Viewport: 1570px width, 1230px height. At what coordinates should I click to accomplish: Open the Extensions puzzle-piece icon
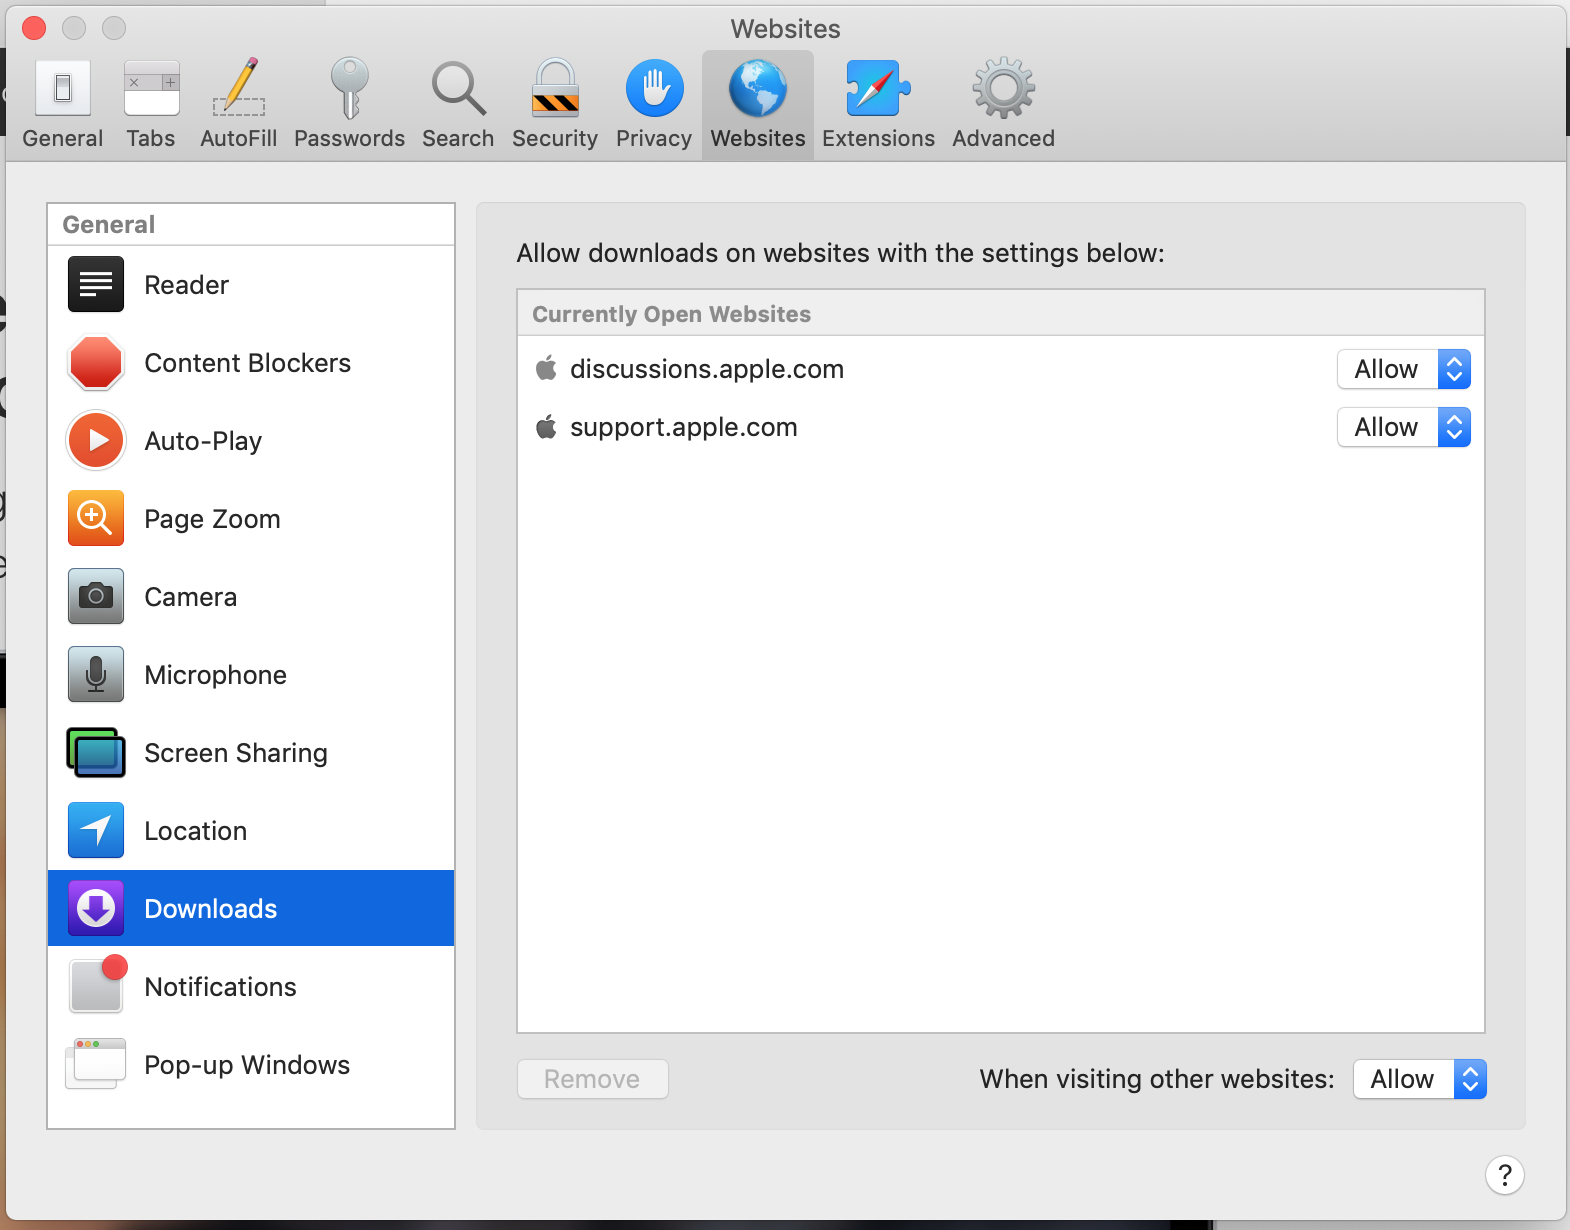coord(878,88)
